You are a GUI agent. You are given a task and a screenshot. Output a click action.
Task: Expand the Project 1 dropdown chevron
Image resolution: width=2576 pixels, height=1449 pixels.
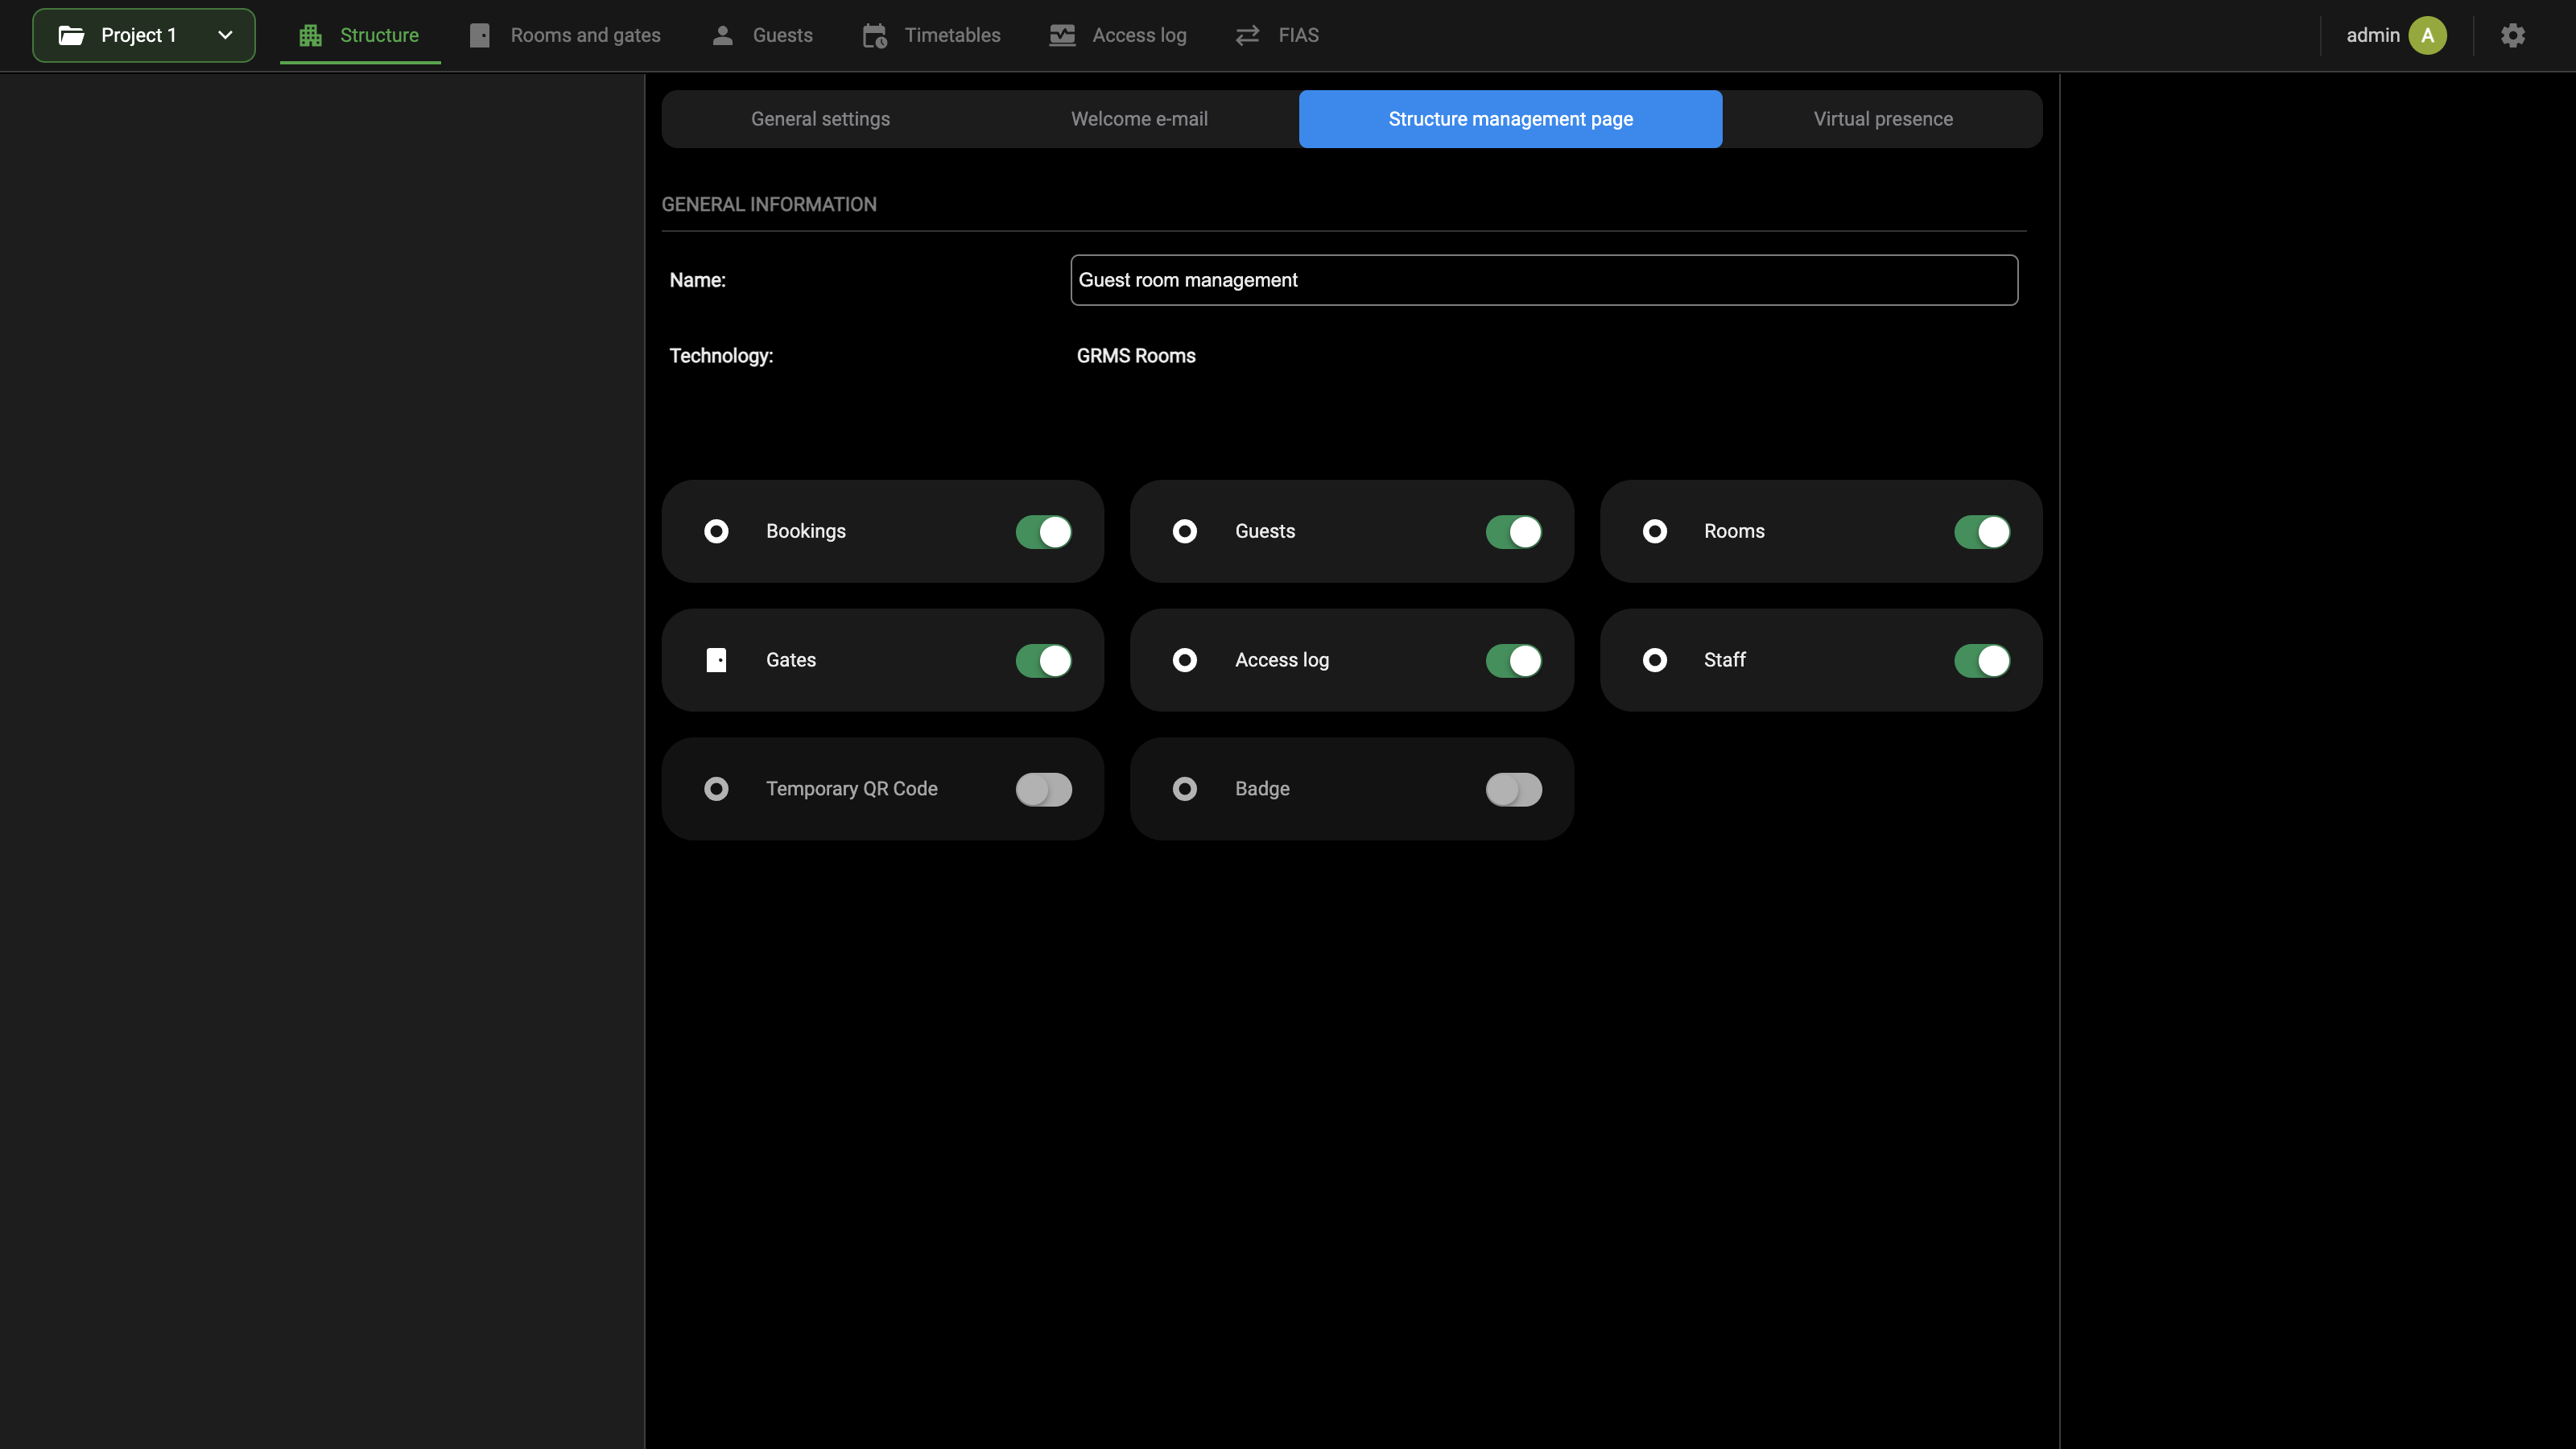pyautogui.click(x=225, y=35)
